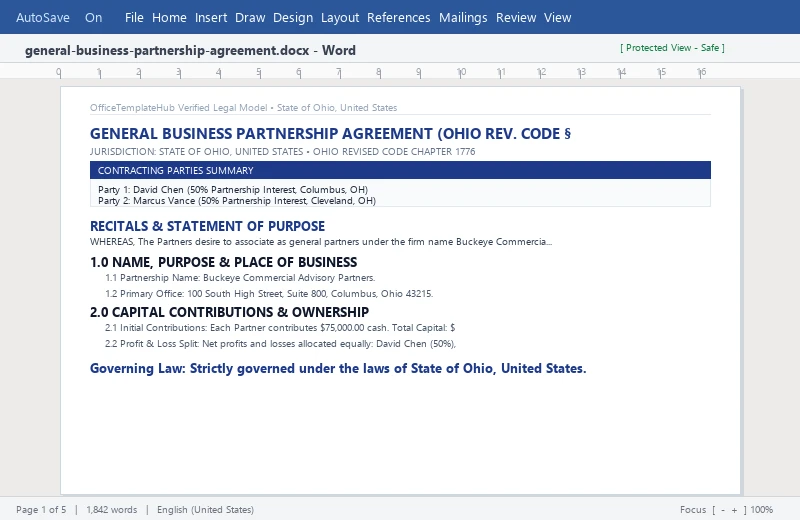Click the GENERAL BUSINESS PARTNERSHIP AGREEMENT heading
The height and width of the screenshot is (520, 800).
tap(330, 134)
